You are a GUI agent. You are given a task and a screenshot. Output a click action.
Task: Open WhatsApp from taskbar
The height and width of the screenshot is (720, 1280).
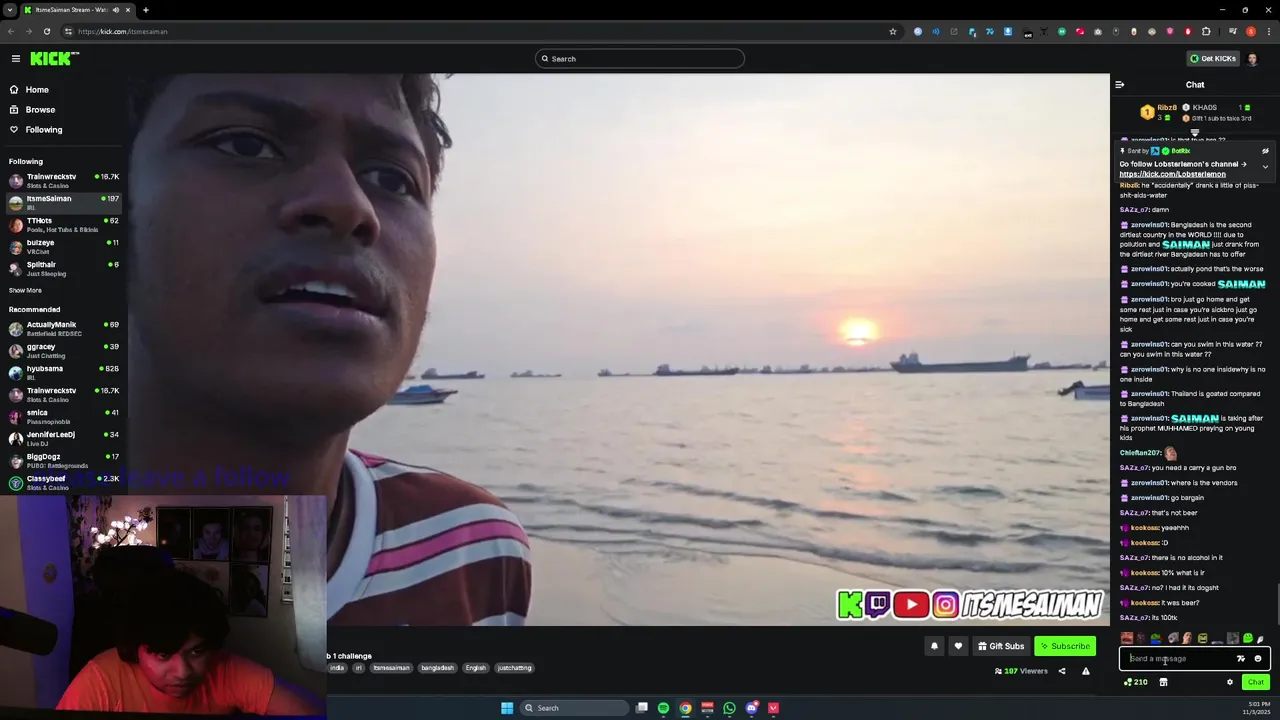tap(729, 708)
